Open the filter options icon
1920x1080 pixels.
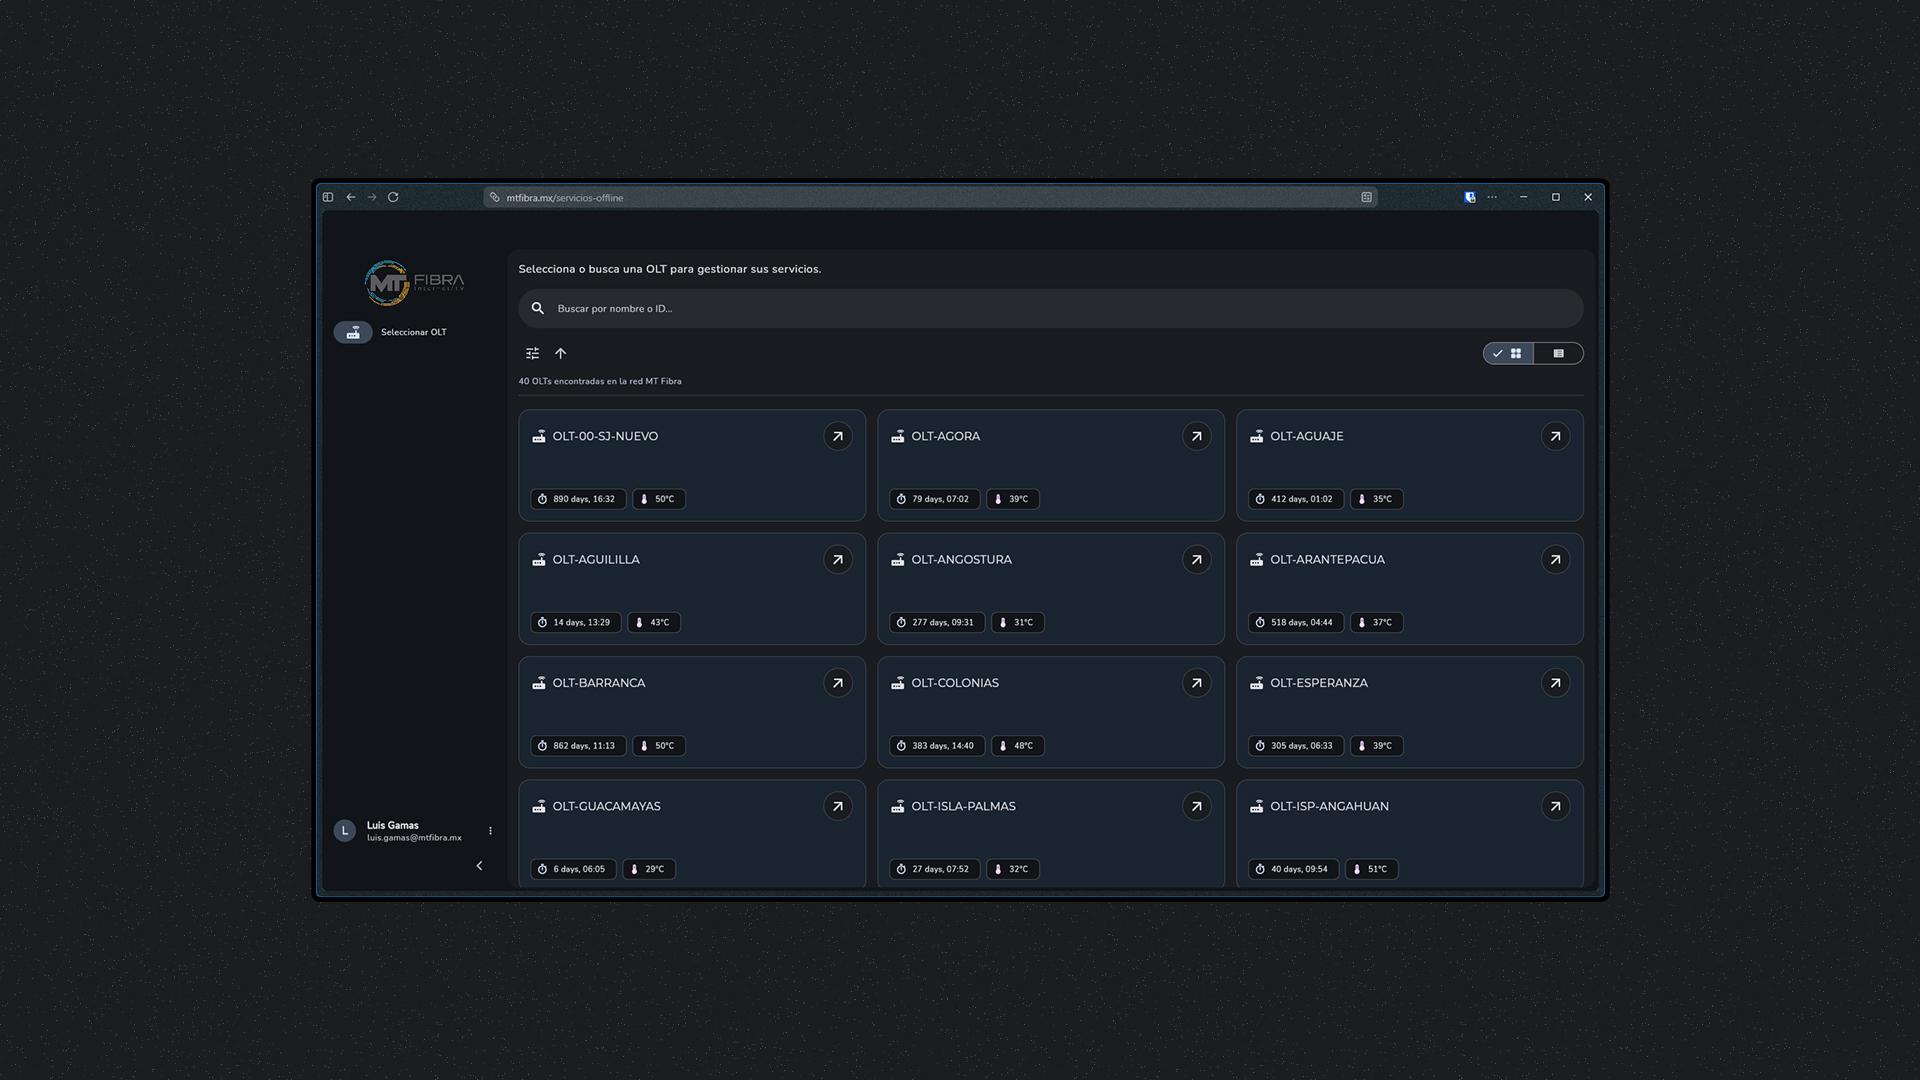[x=532, y=353]
